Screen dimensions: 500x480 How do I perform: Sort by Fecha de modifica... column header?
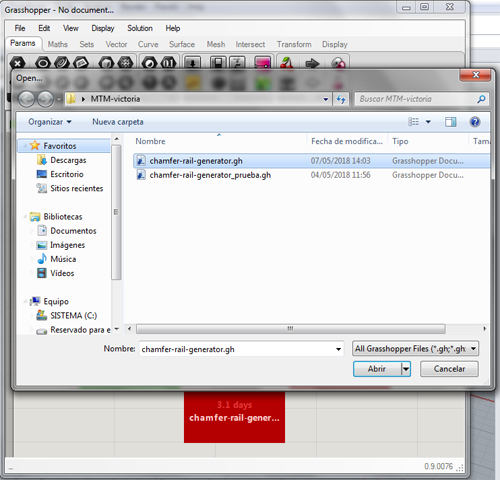[347, 141]
